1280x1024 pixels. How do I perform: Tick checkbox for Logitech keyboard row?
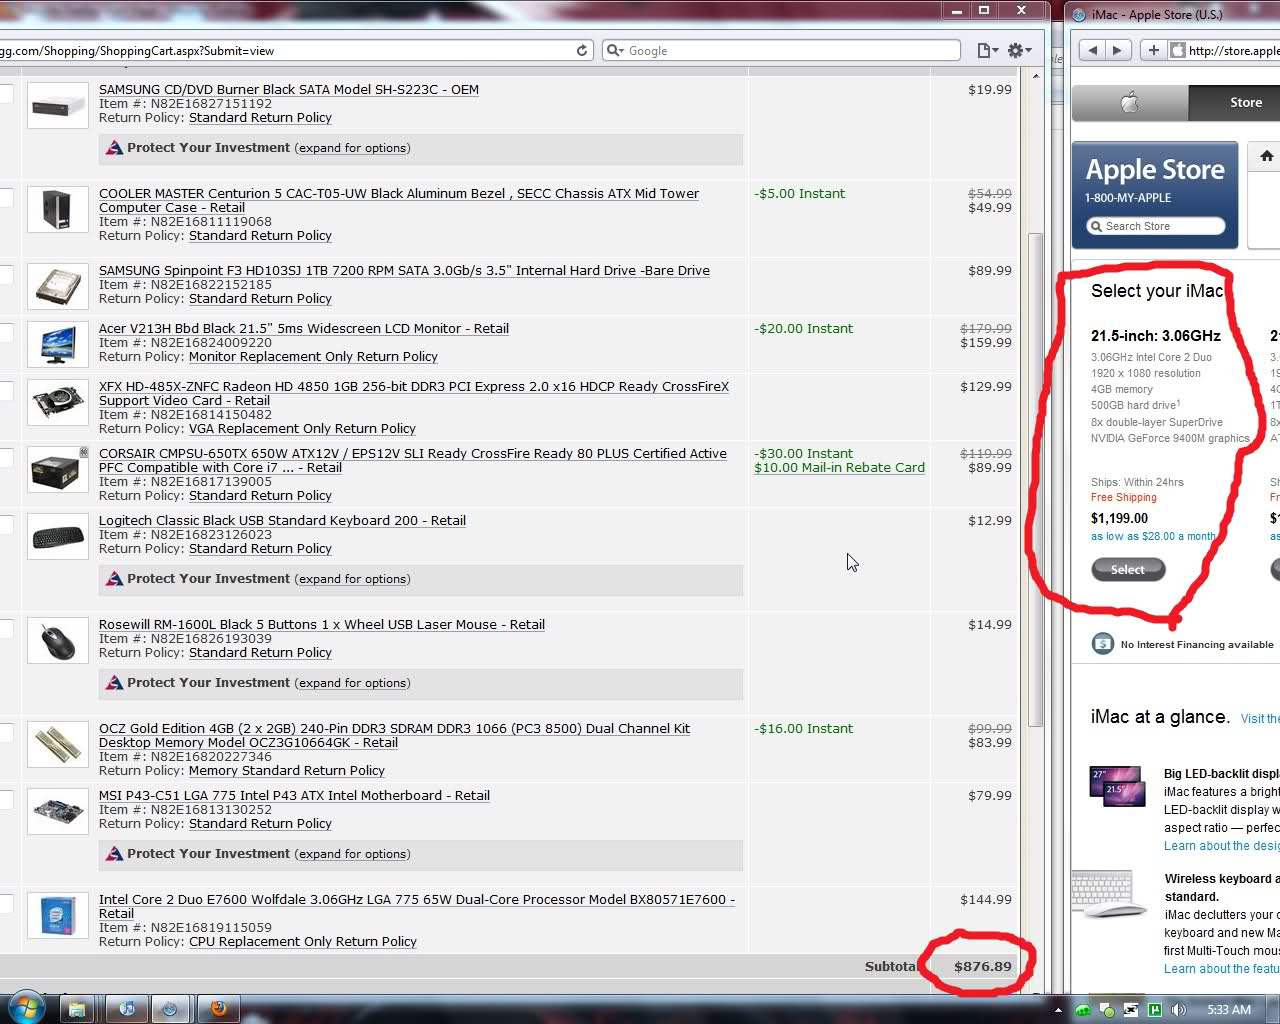pos(5,525)
